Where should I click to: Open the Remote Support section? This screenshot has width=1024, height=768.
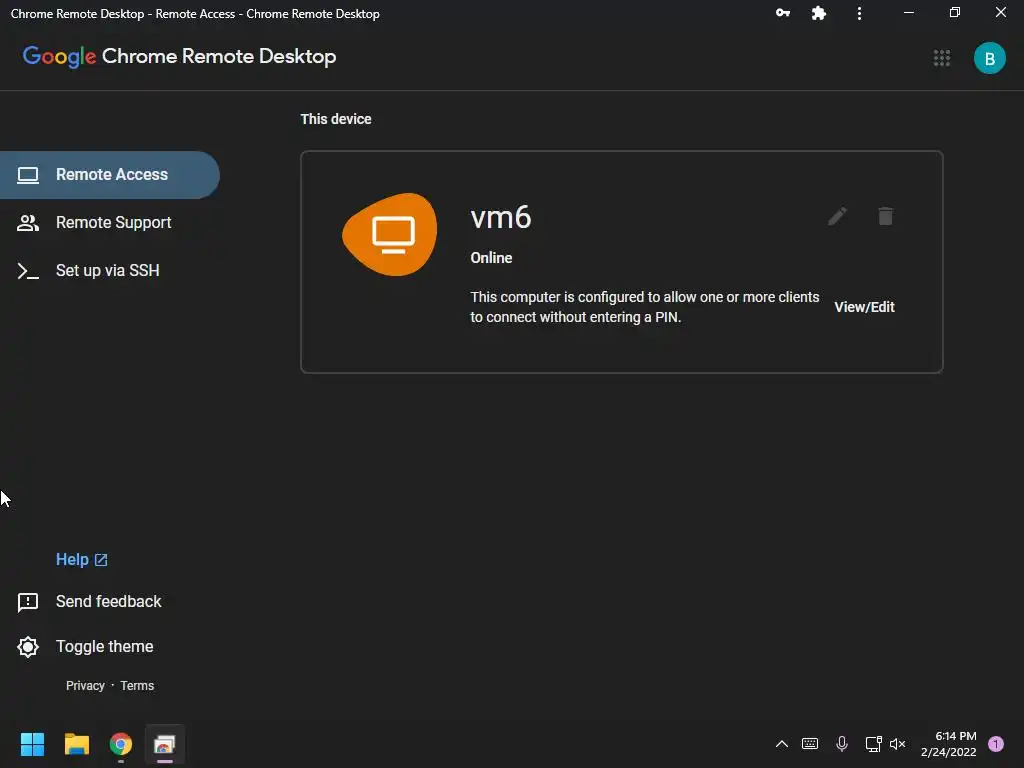point(110,223)
